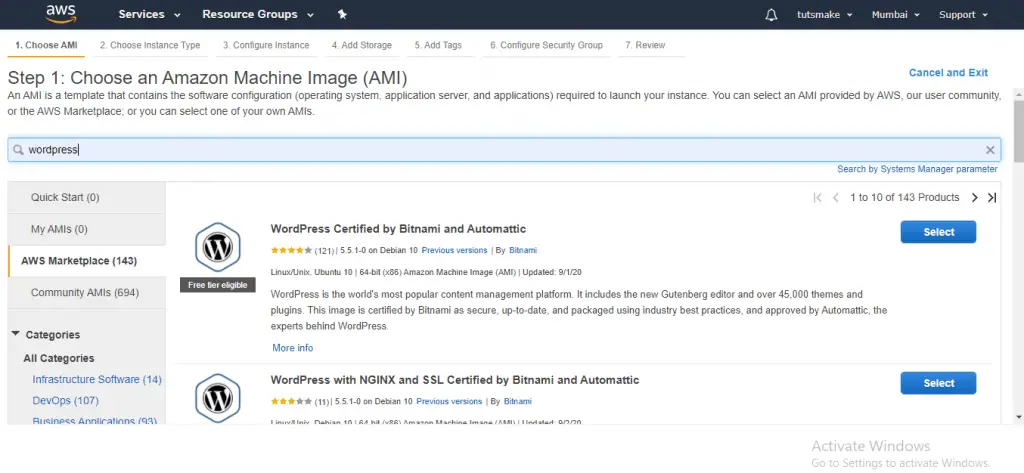
Task: Click the search magnifier icon in AMI search
Action: [x=18, y=150]
